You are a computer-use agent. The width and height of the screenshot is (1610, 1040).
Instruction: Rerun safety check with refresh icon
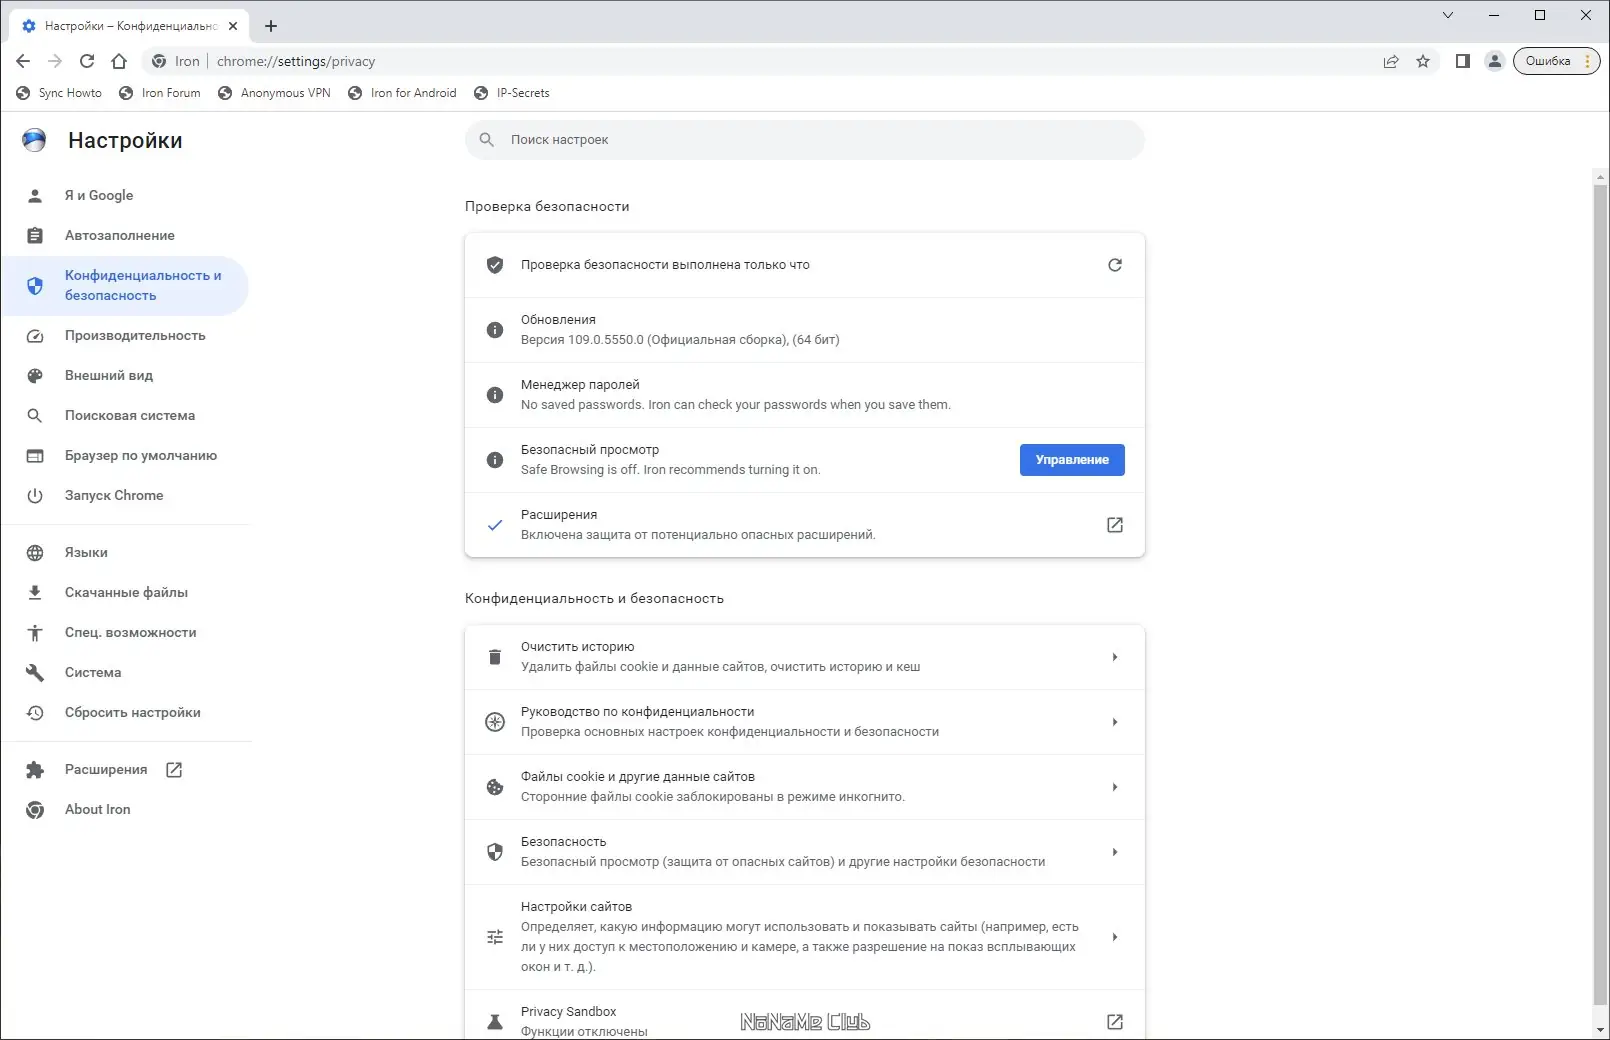tap(1115, 265)
